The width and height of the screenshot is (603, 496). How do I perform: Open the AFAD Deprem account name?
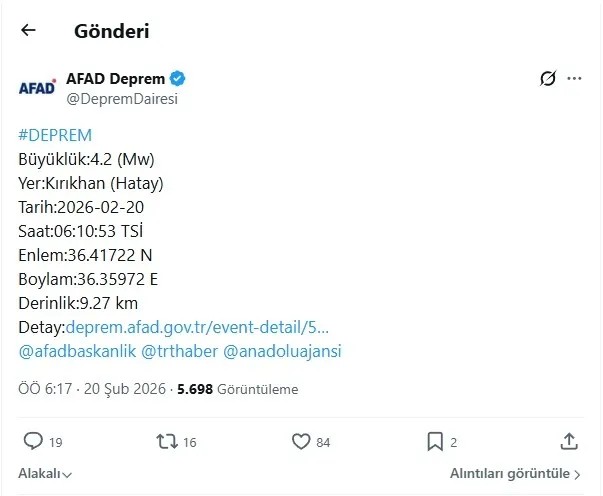point(115,78)
